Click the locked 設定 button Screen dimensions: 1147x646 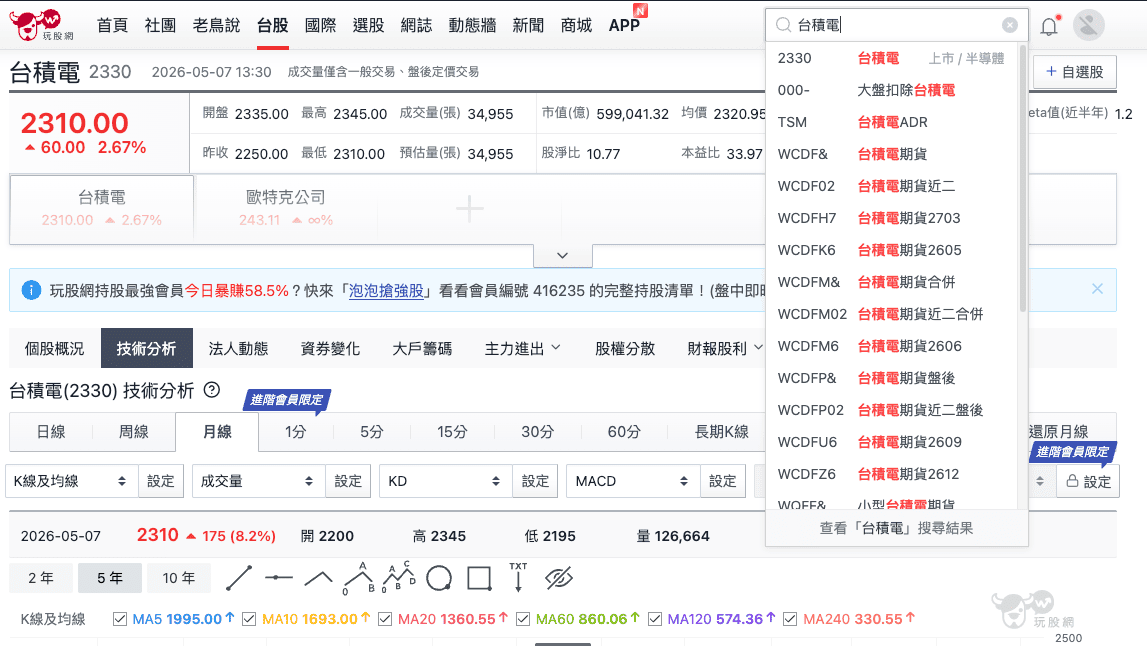coord(1088,481)
